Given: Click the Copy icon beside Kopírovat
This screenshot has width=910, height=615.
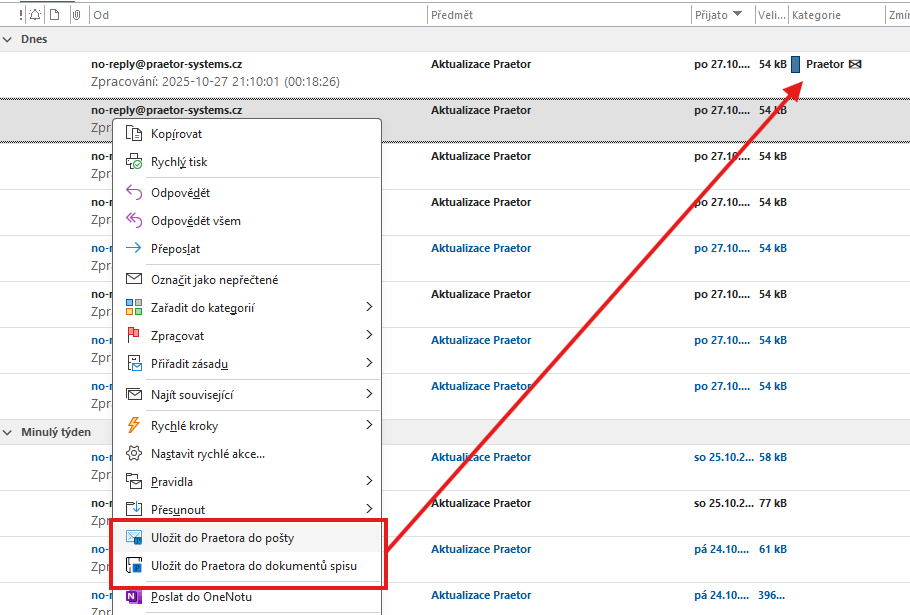Looking at the screenshot, I should [134, 134].
